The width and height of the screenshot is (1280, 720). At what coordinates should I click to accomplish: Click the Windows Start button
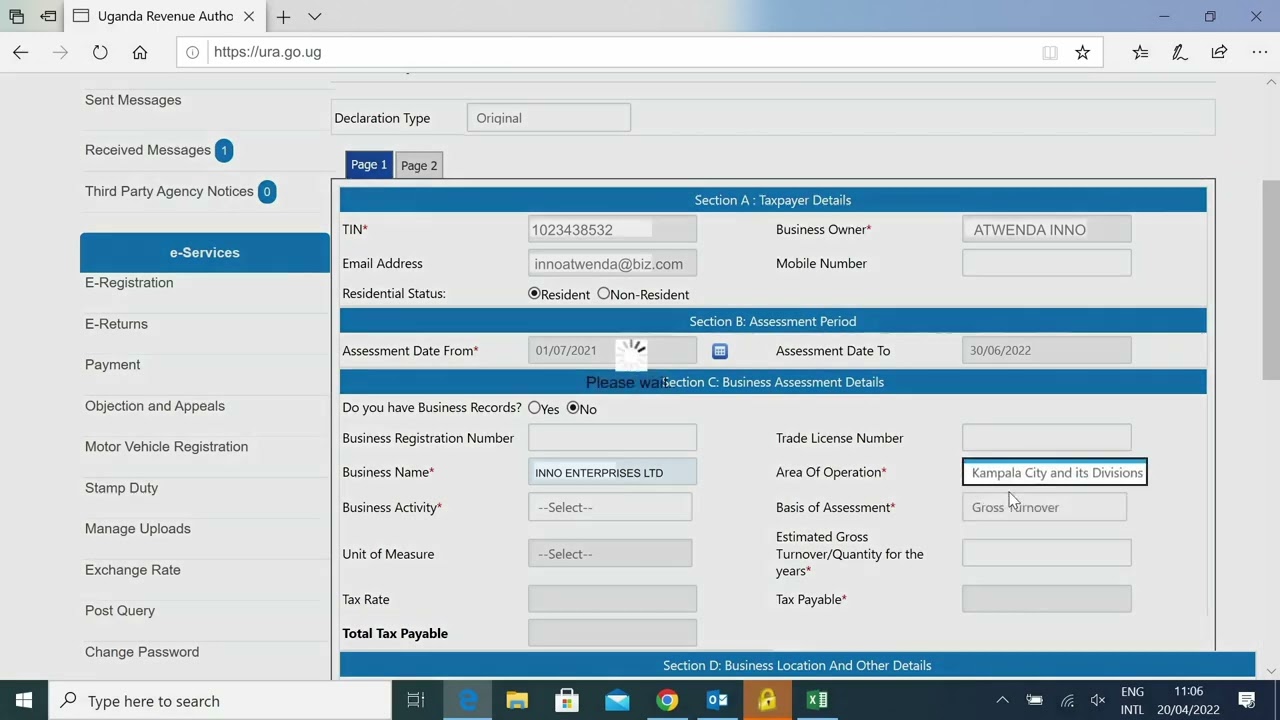(24, 701)
